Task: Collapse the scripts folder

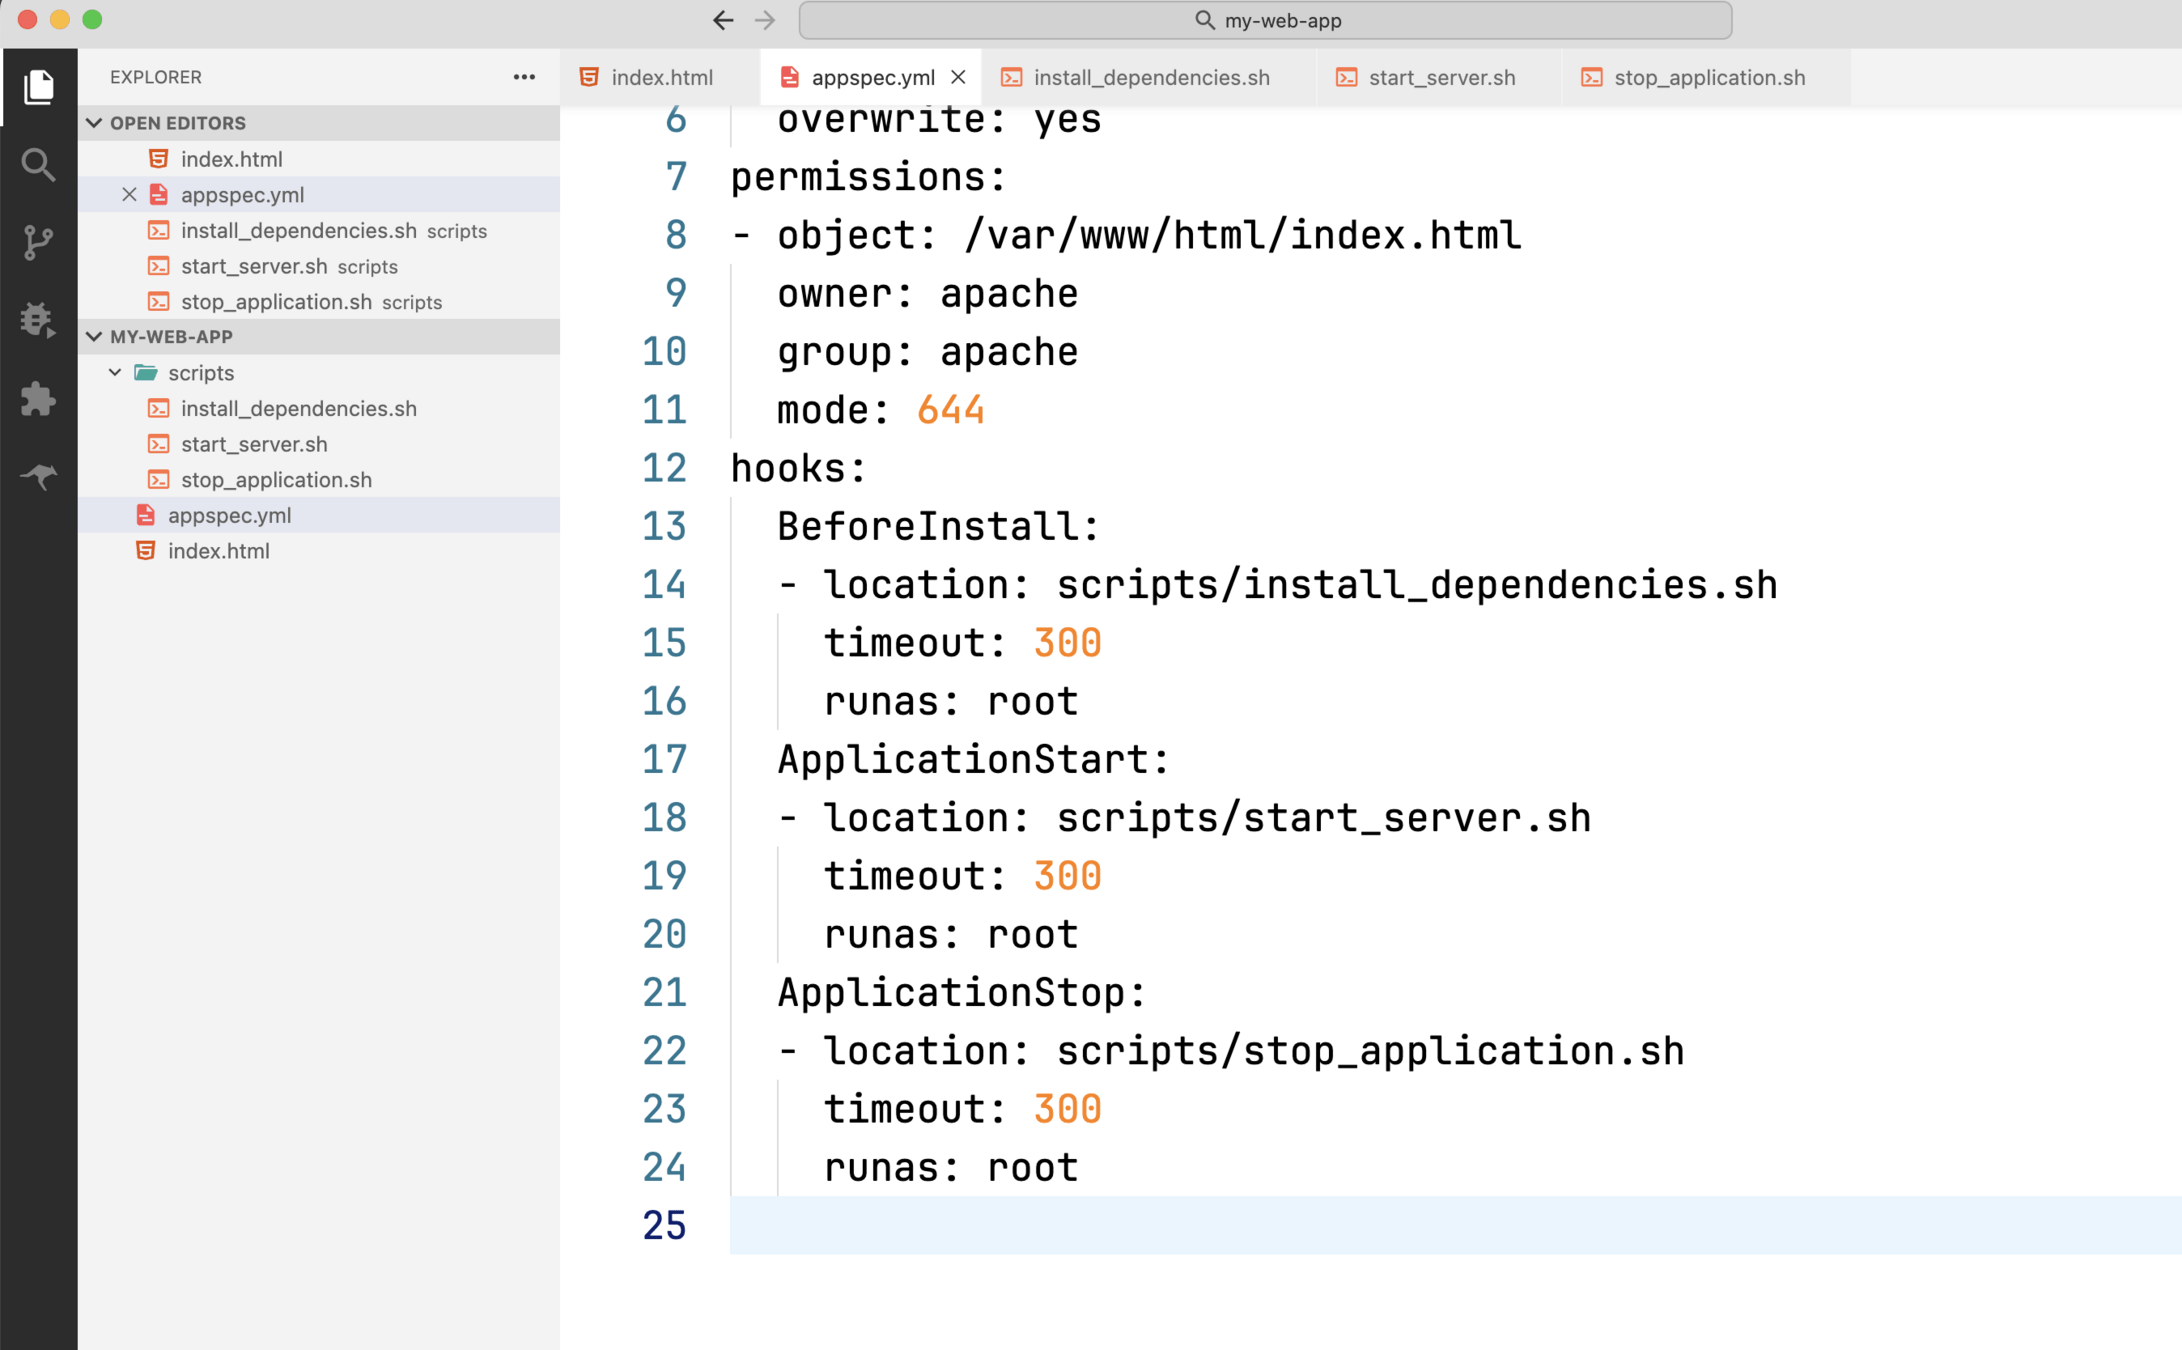Action: [x=115, y=373]
